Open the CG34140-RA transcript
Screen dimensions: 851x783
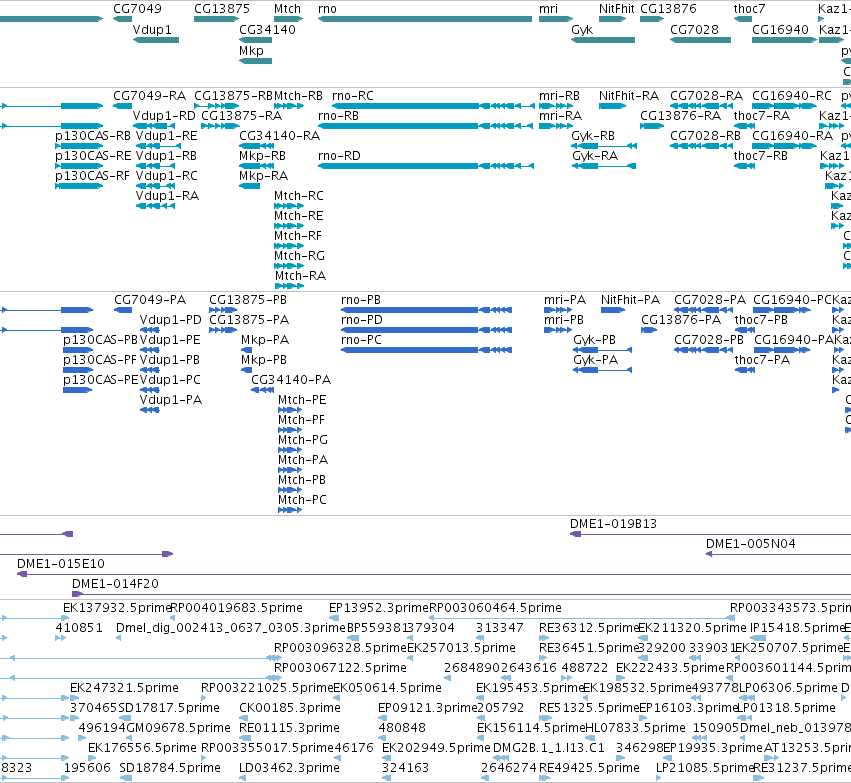257,146
